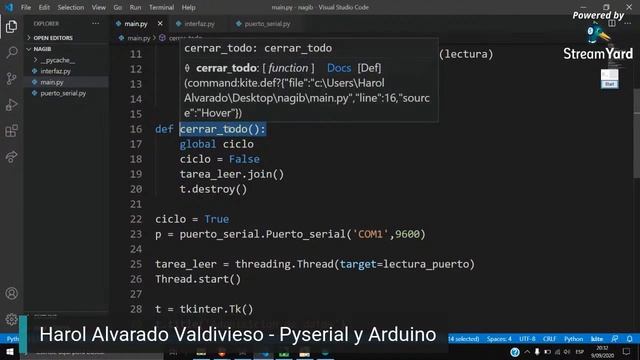Screen dimensions: 640x360
Task: Click the taskbar clock and date
Action: coord(602,352)
